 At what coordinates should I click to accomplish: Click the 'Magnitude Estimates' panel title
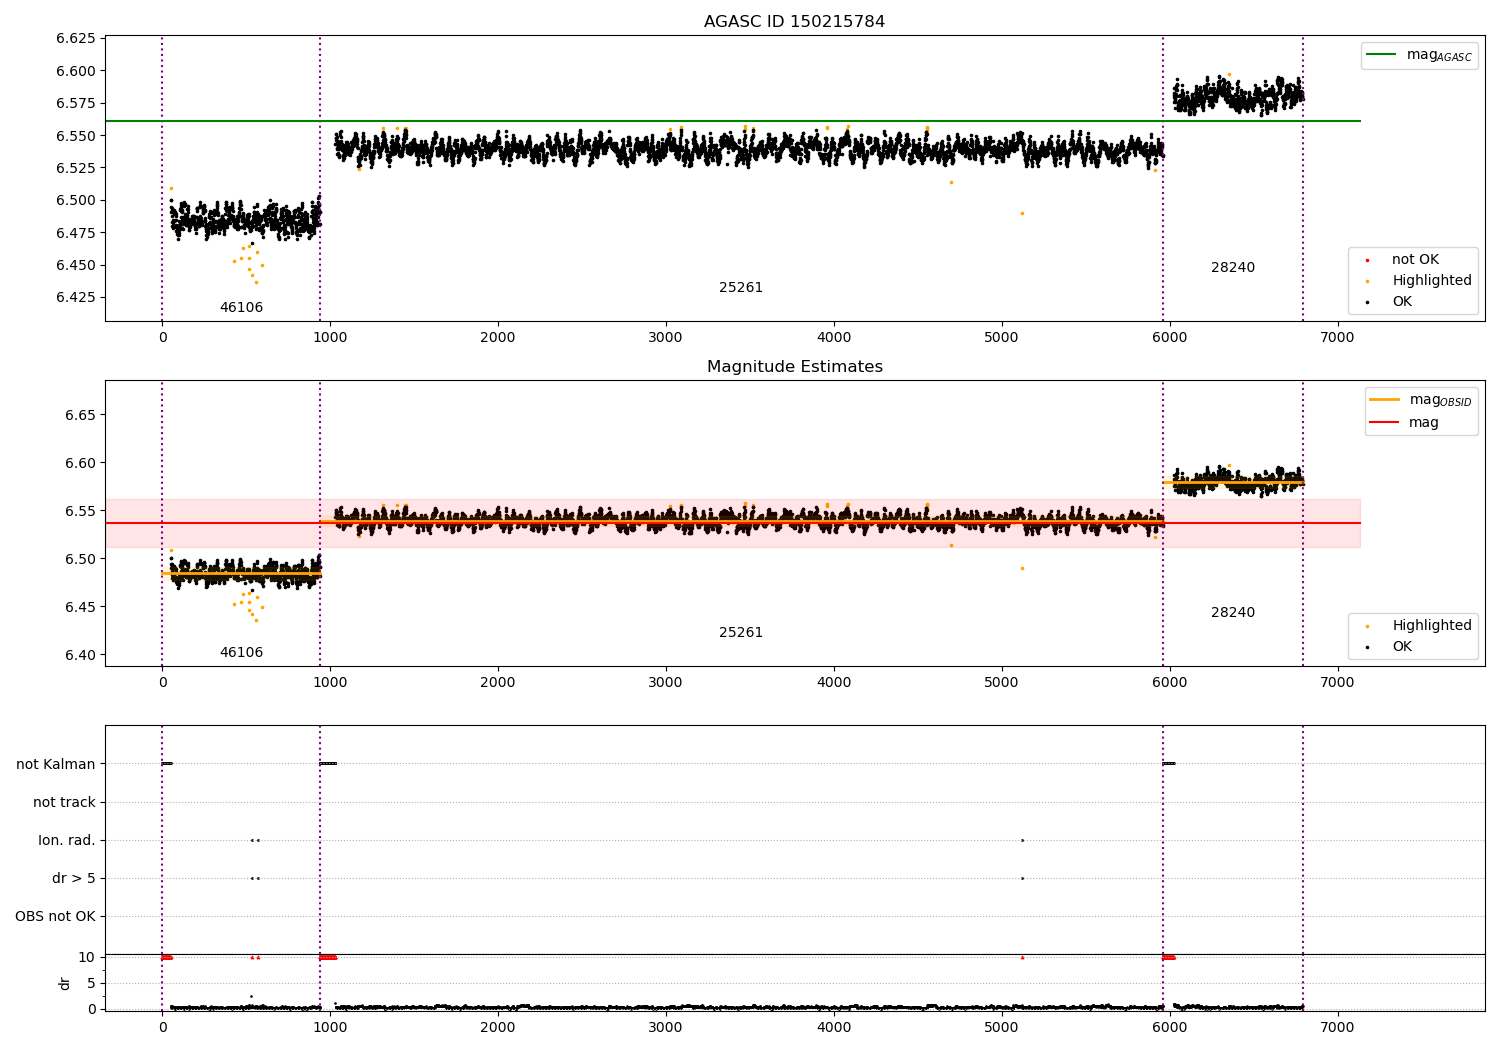coord(794,367)
